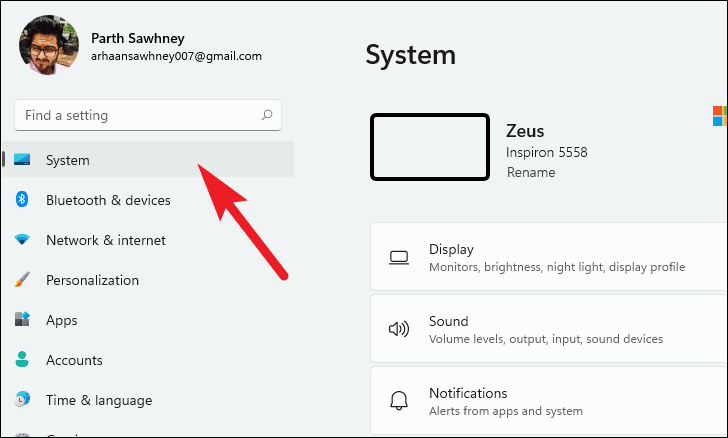Open Accounts settings
This screenshot has width=728, height=438.
click(148, 360)
